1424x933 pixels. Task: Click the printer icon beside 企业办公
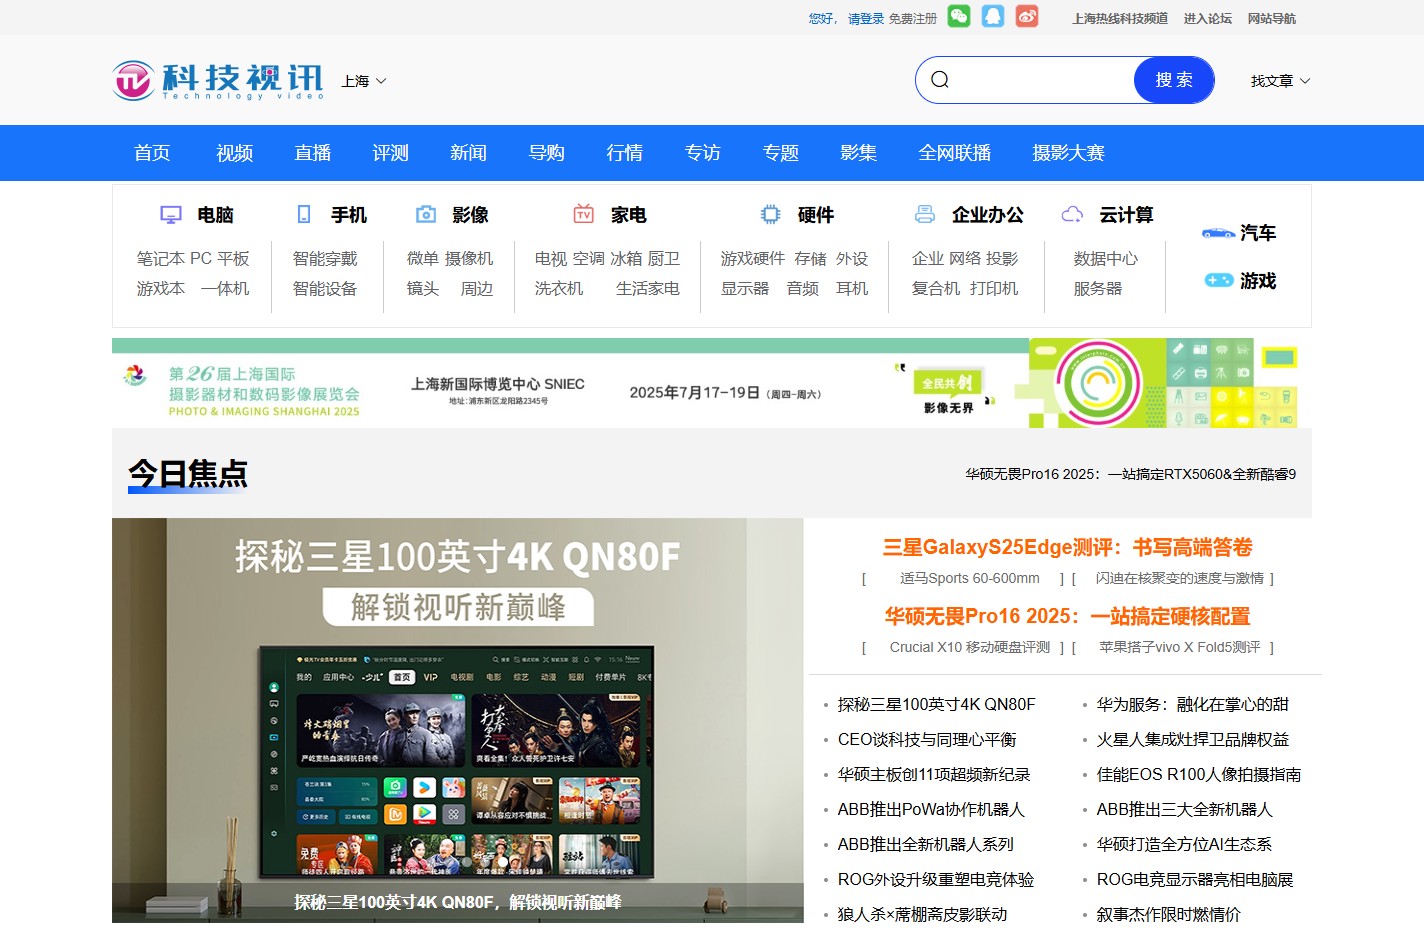[x=925, y=214]
